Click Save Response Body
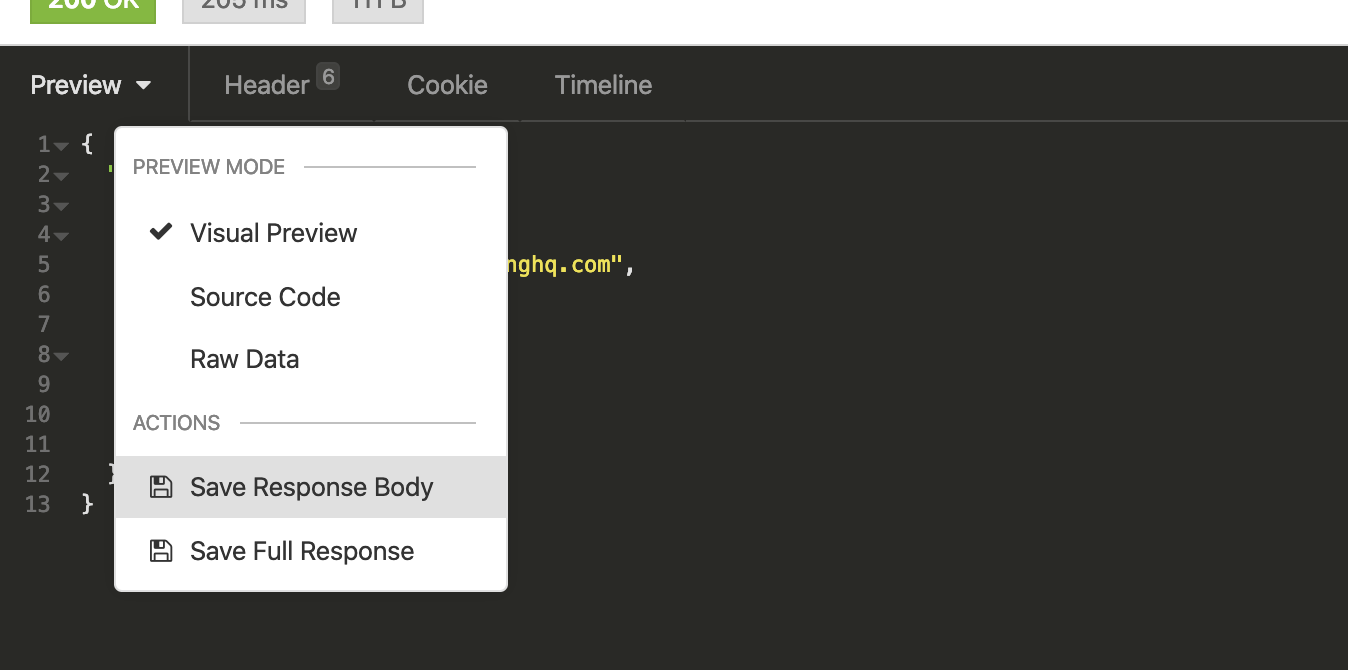 311,487
